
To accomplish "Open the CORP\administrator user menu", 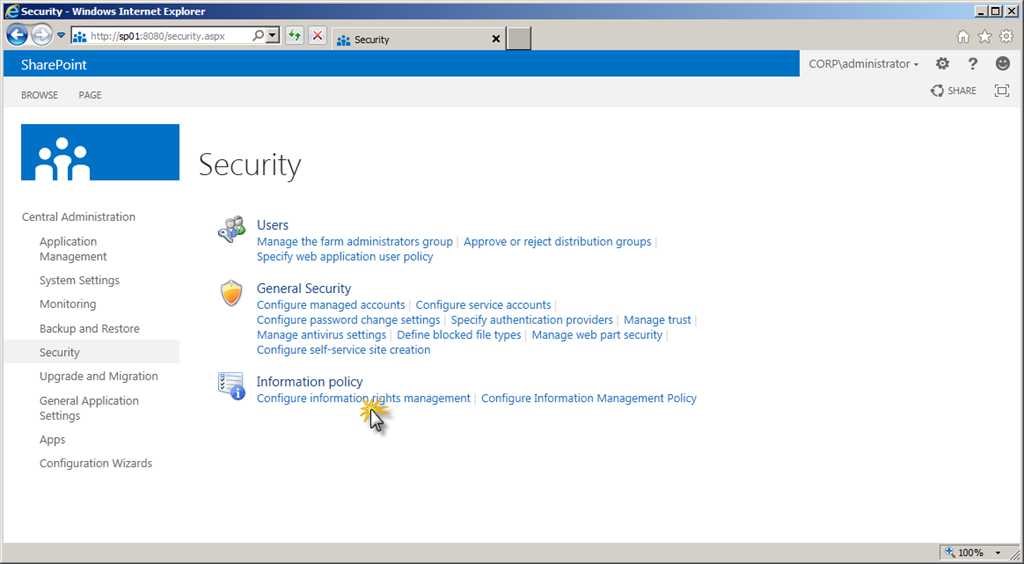I will pos(863,64).
